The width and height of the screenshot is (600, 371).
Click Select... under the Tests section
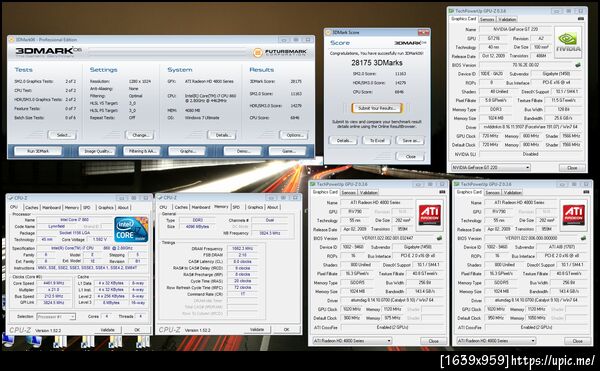coord(62,135)
